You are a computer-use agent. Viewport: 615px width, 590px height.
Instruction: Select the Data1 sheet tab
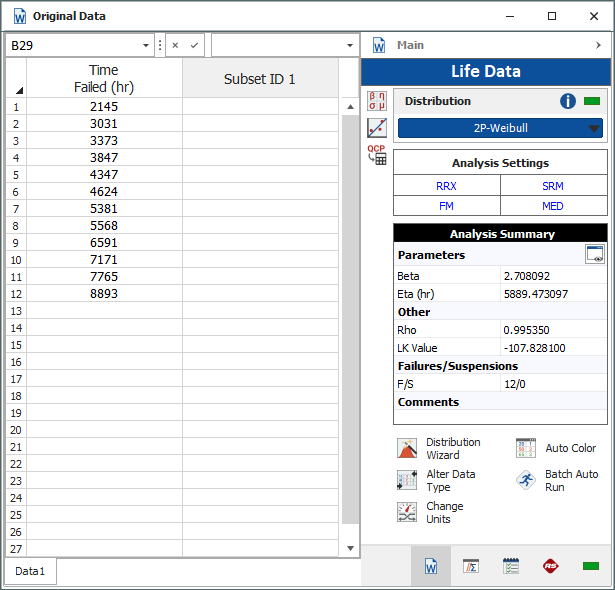click(x=30, y=571)
